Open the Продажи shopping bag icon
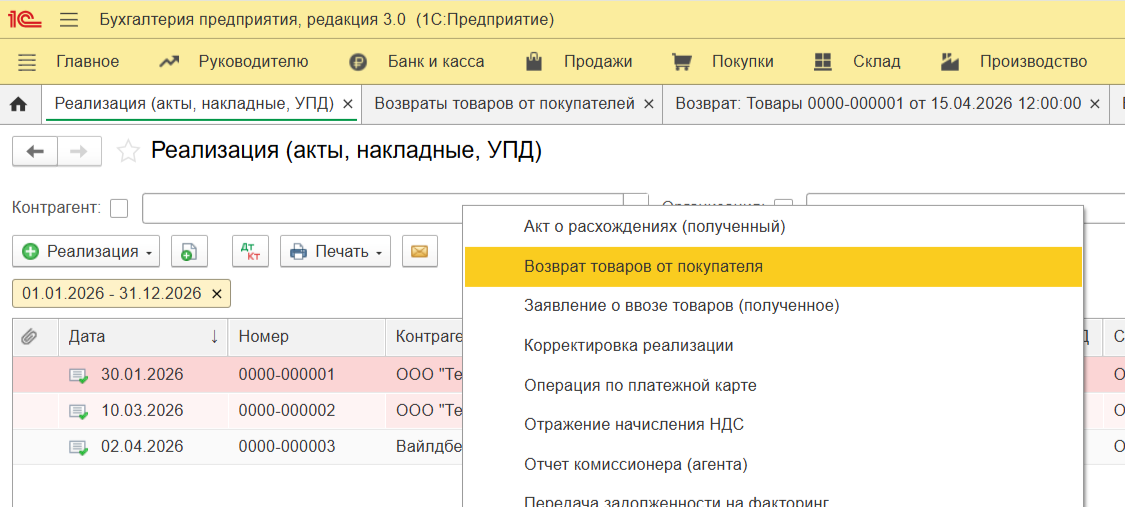 [x=533, y=61]
